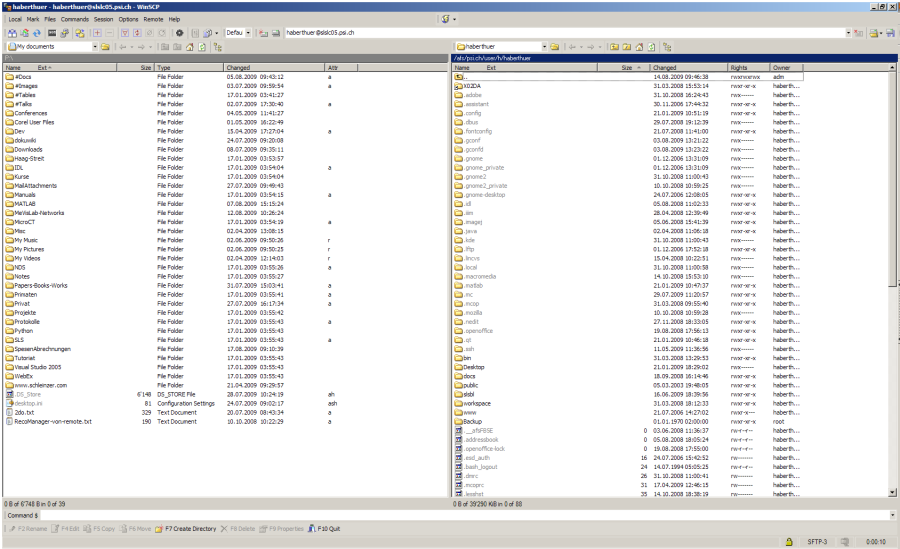Click the Close Session red-x icon

[859, 33]
